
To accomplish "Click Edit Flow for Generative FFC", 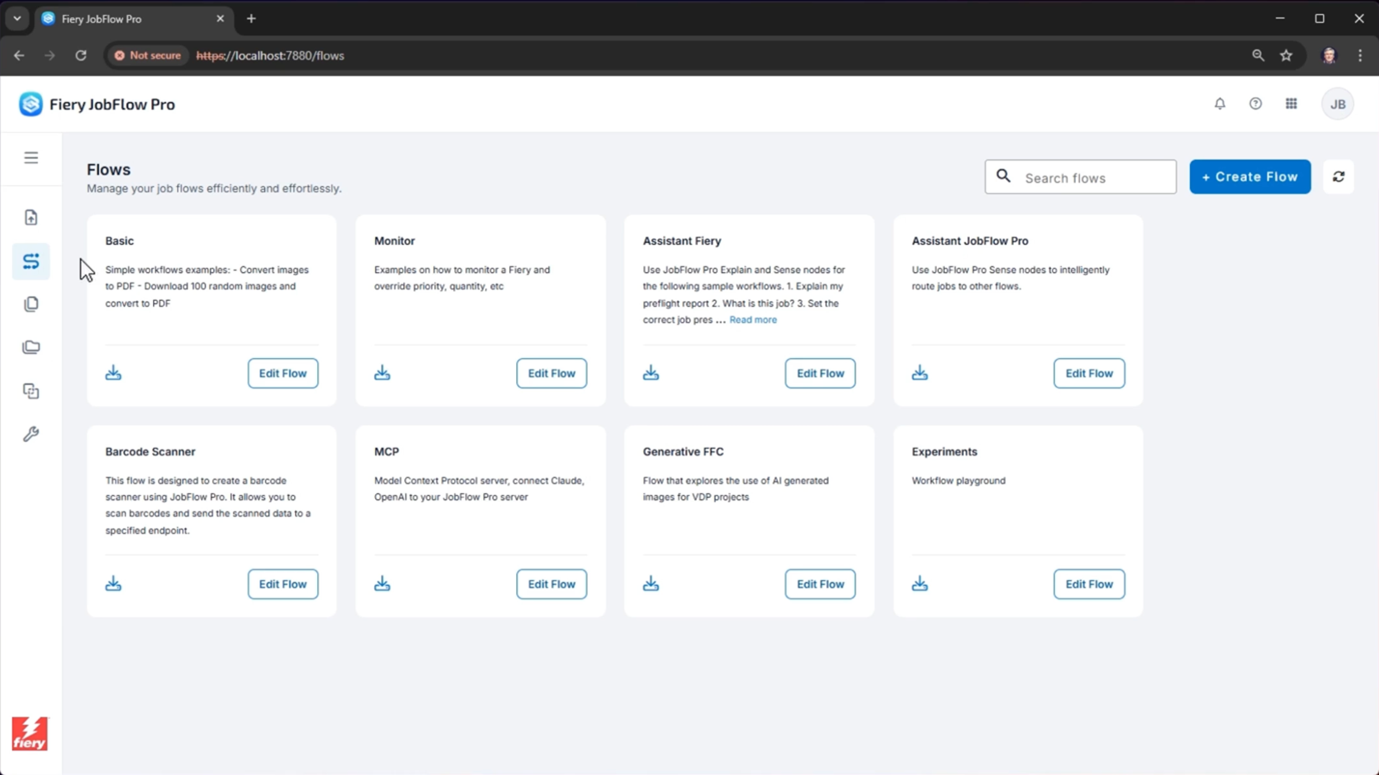I will (x=819, y=584).
